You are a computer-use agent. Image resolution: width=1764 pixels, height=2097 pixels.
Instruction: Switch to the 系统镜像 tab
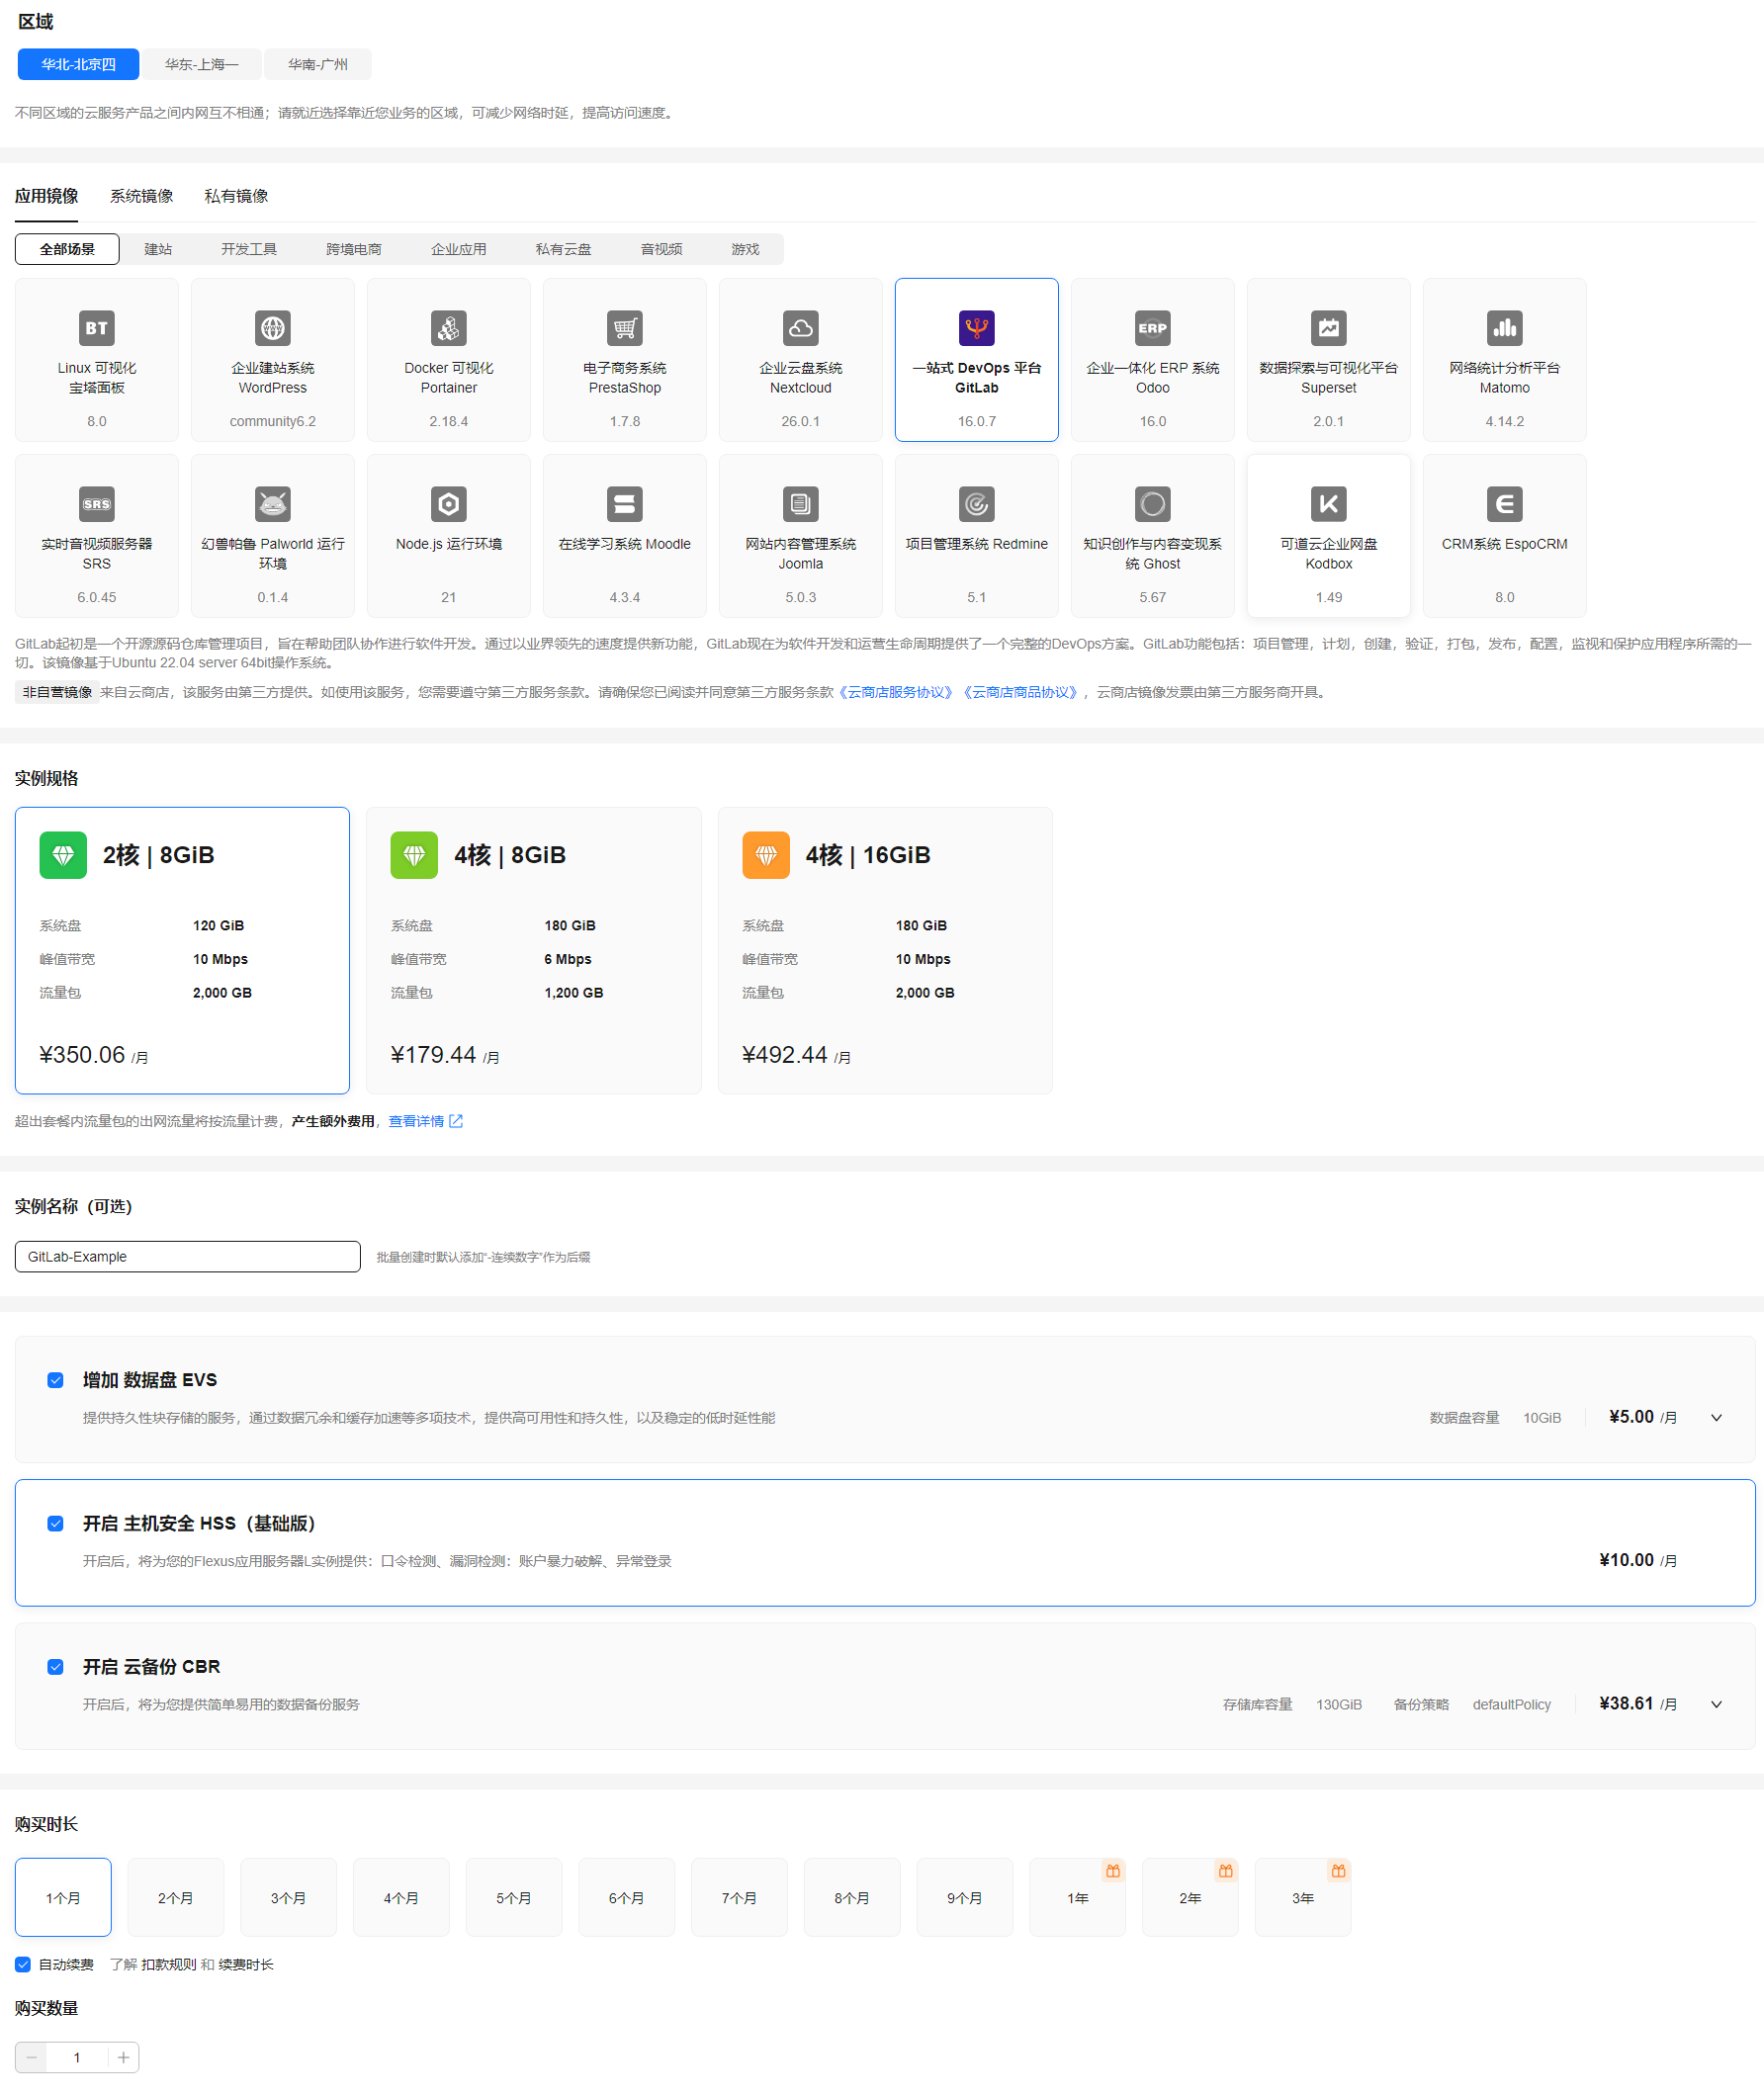(x=142, y=196)
